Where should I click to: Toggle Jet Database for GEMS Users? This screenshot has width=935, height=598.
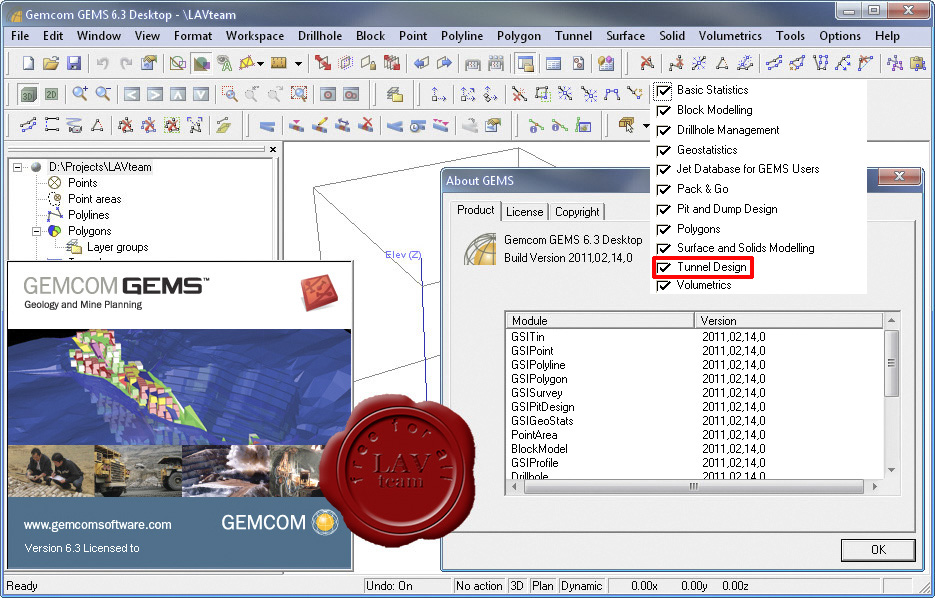[663, 170]
